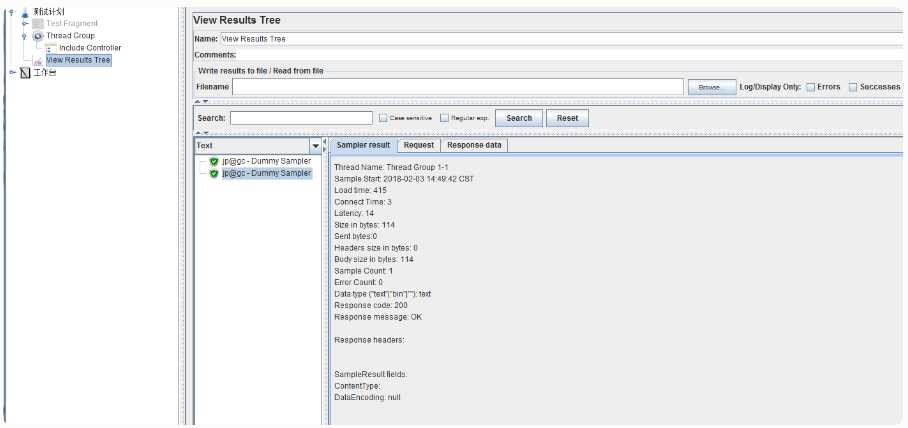Viewport: 908px width, 428px height.
Task: Click the 'Sample Count: 1' line
Action: [x=364, y=271]
